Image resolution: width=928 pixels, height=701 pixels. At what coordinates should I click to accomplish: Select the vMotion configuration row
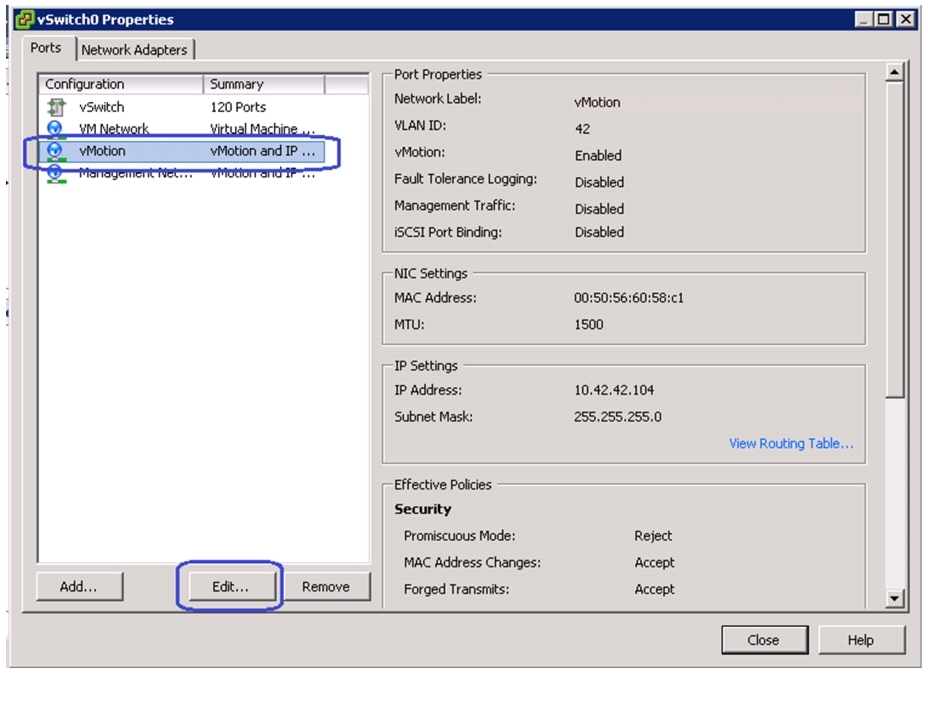[182, 151]
